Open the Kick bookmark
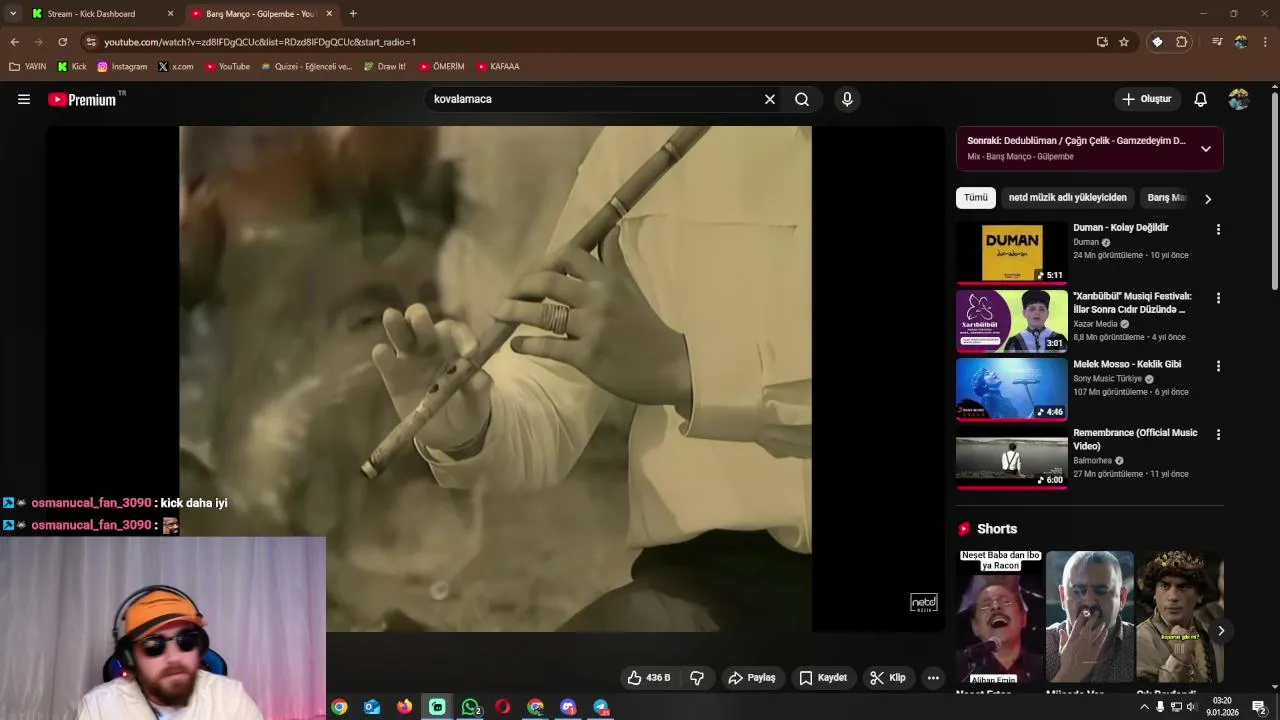This screenshot has height=720, width=1280. [72, 67]
